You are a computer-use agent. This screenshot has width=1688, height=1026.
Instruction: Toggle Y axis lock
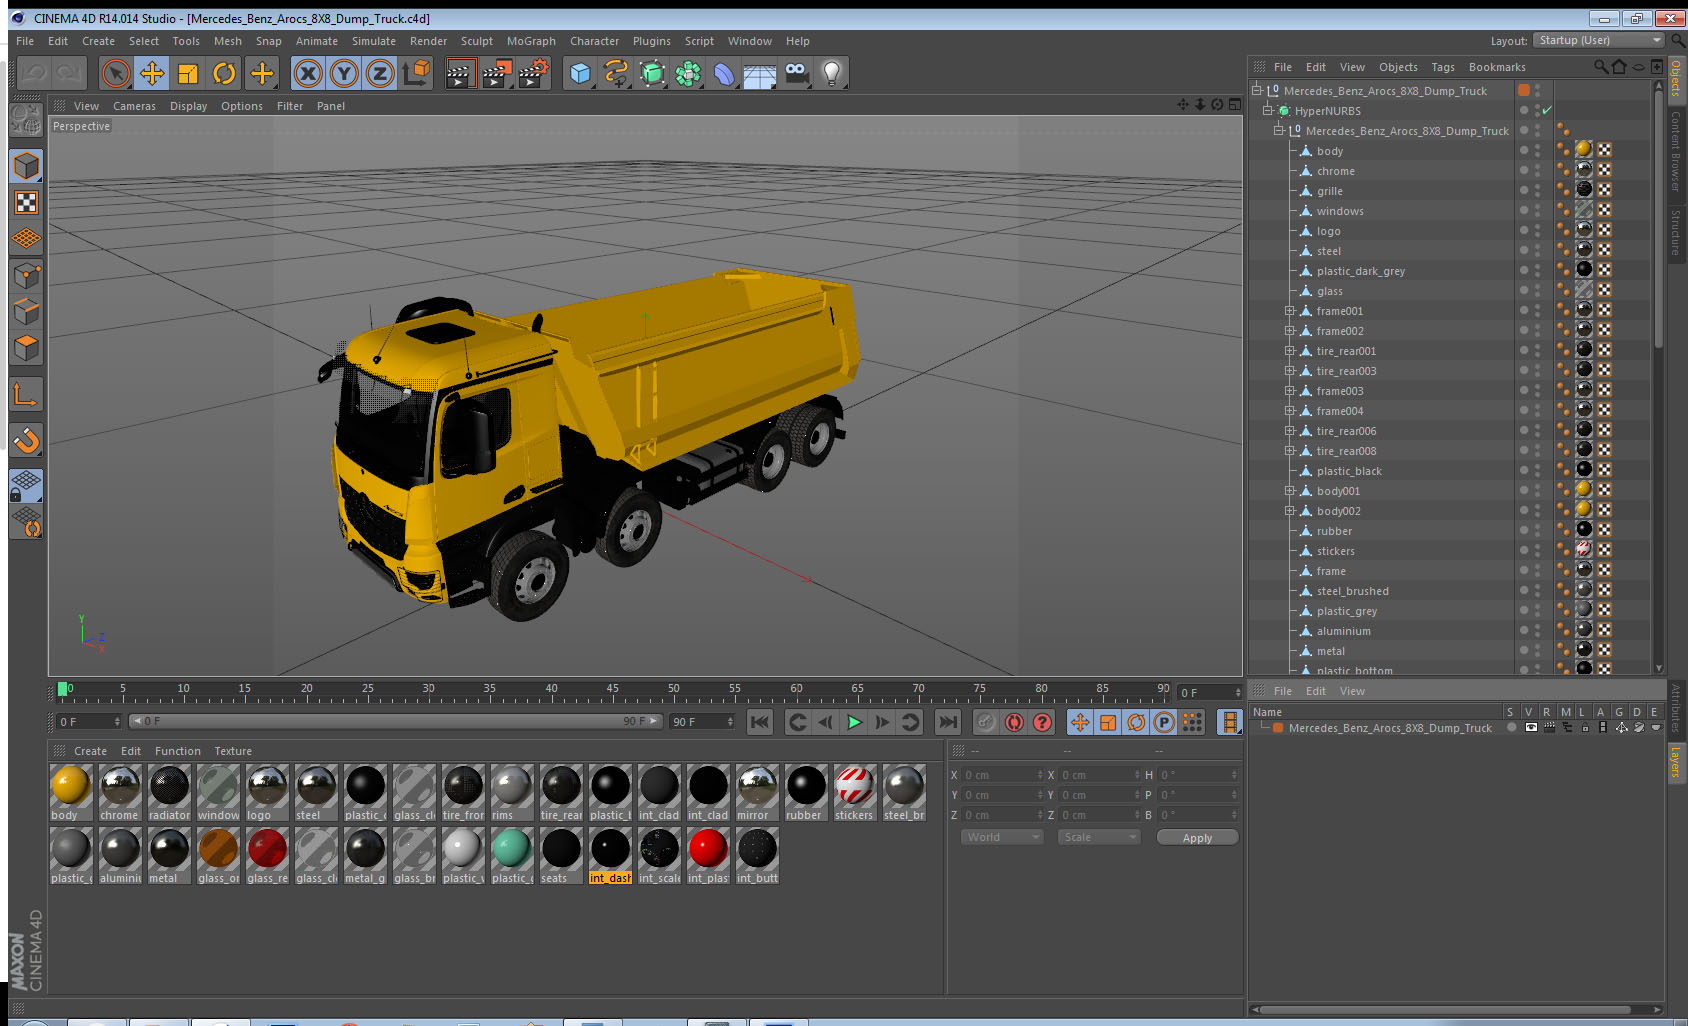point(344,73)
